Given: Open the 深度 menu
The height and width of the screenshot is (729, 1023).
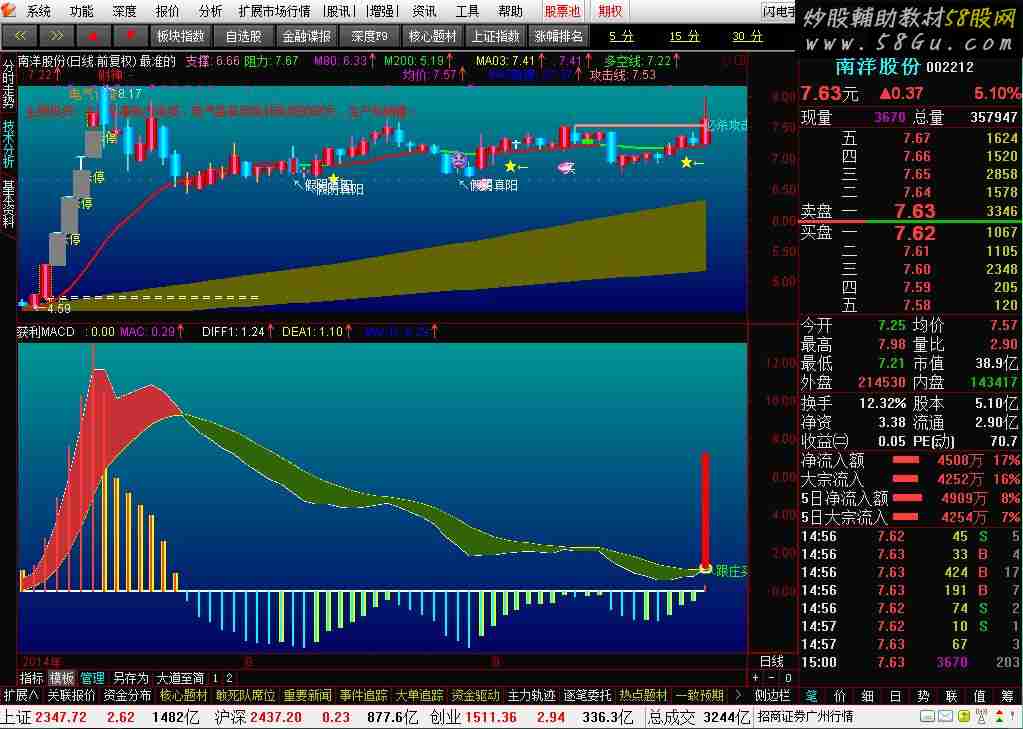Looking at the screenshot, I should coord(125,11).
